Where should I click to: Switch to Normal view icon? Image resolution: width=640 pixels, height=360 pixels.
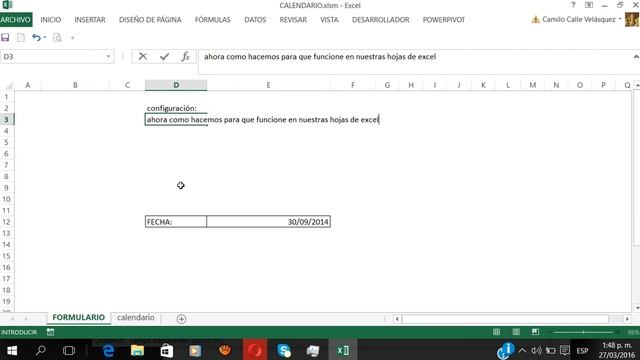click(x=496, y=332)
